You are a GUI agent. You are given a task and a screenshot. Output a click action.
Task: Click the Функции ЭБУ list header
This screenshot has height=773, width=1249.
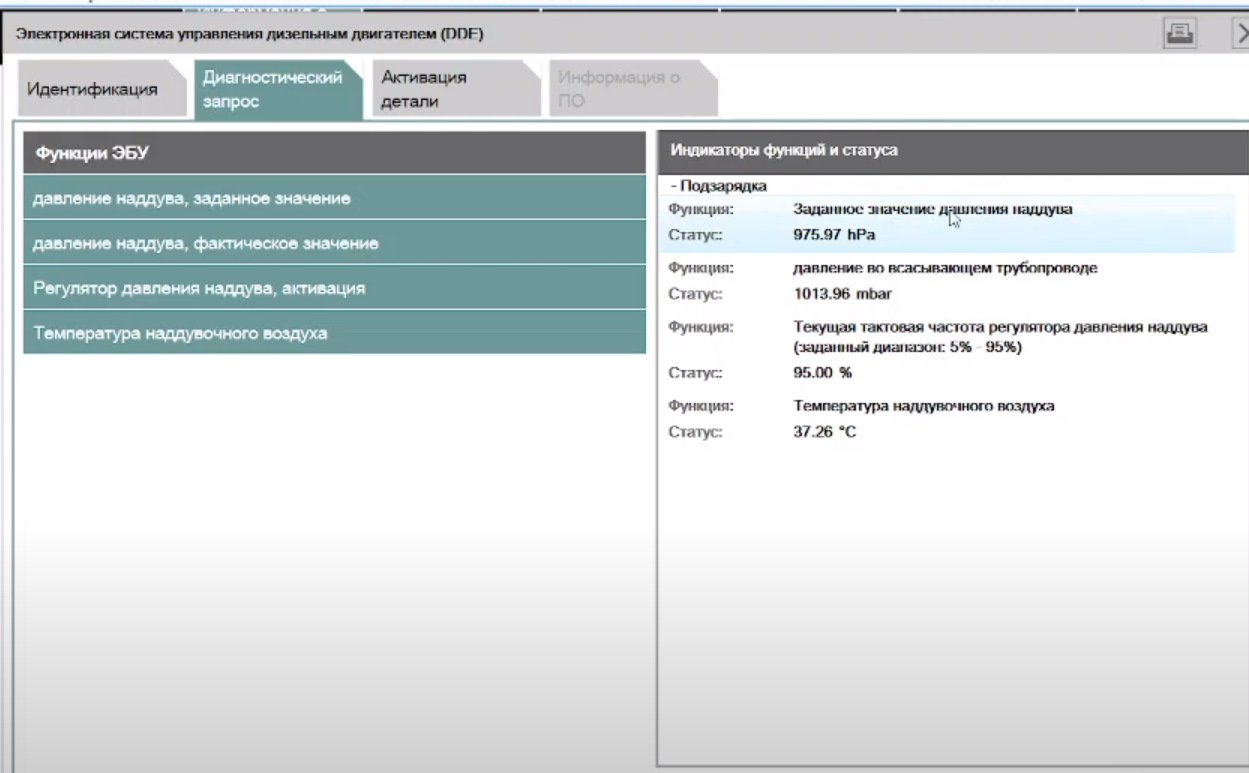334,153
